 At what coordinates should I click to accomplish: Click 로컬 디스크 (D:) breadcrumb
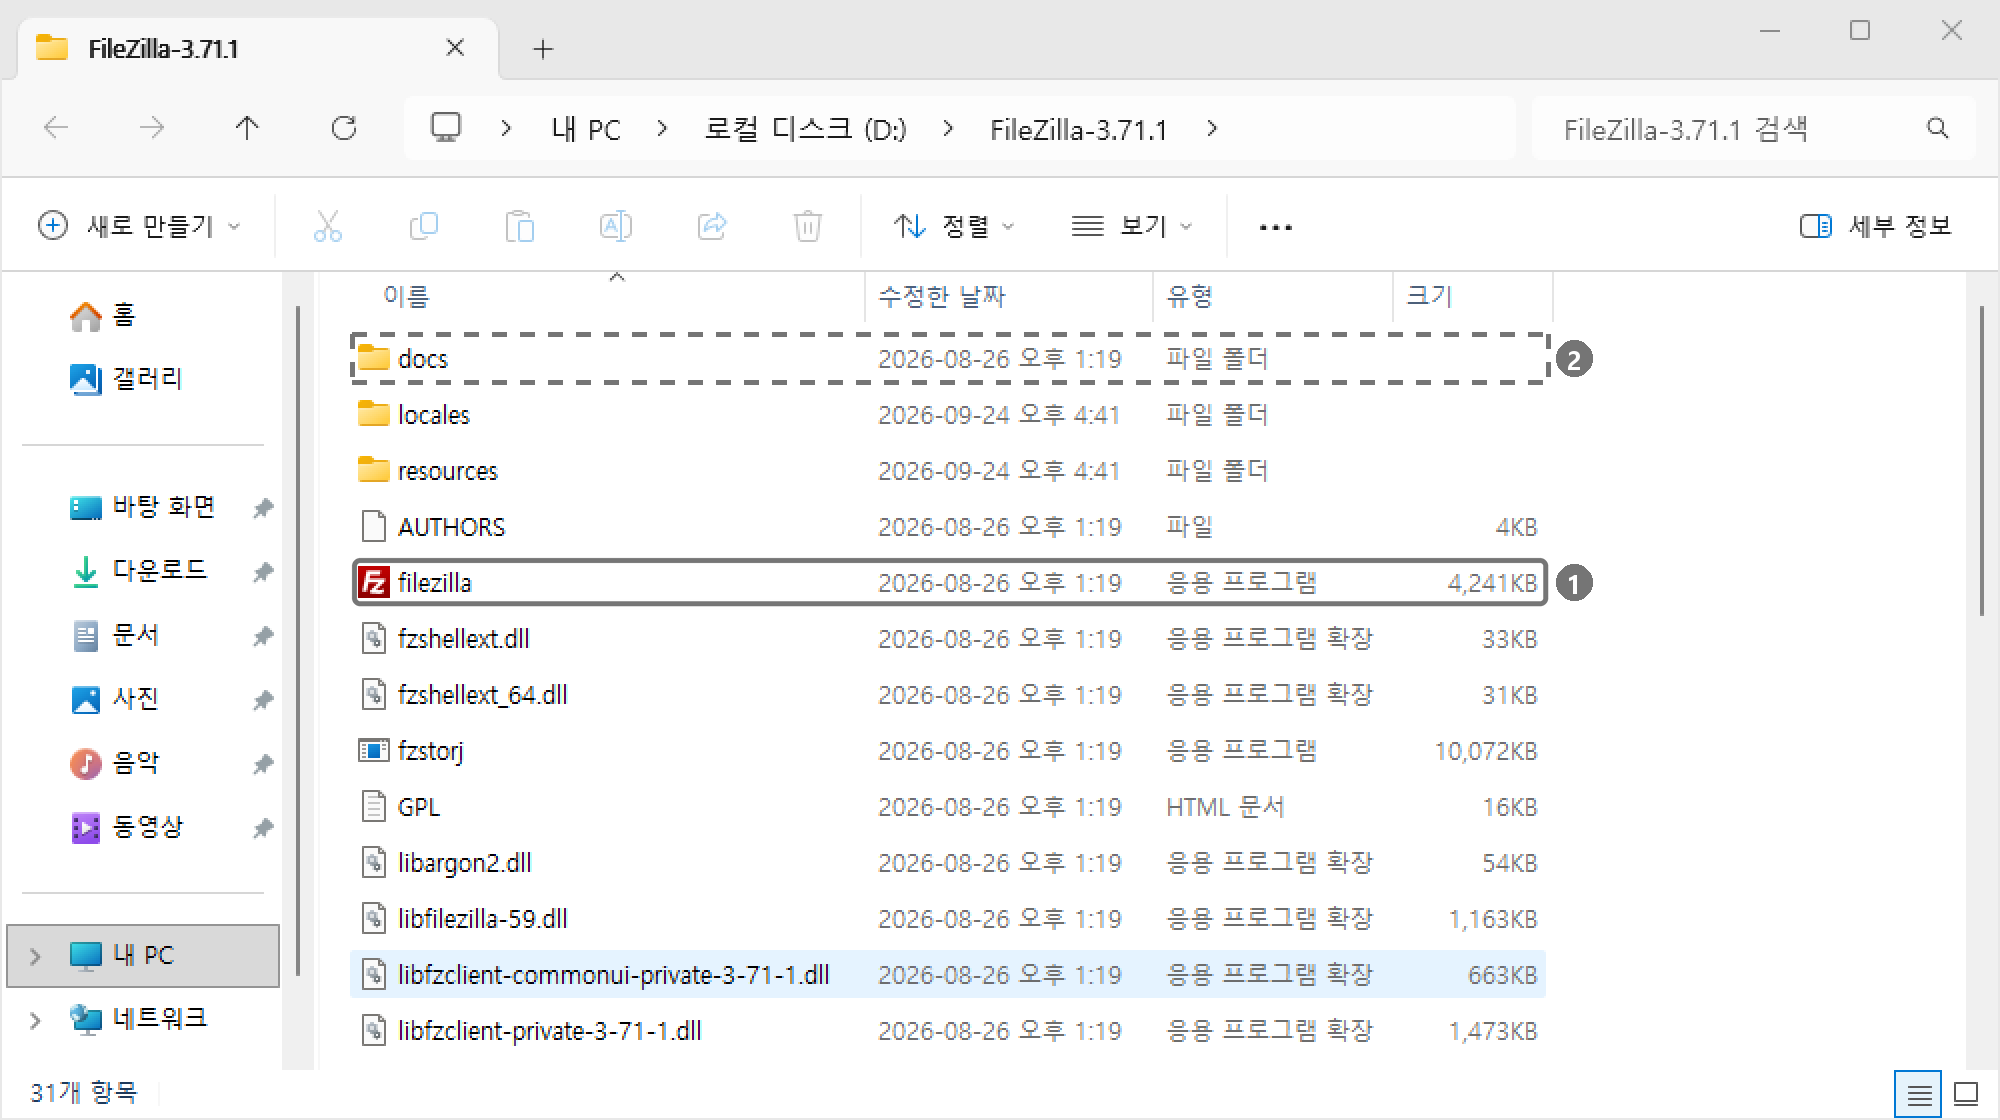point(805,130)
